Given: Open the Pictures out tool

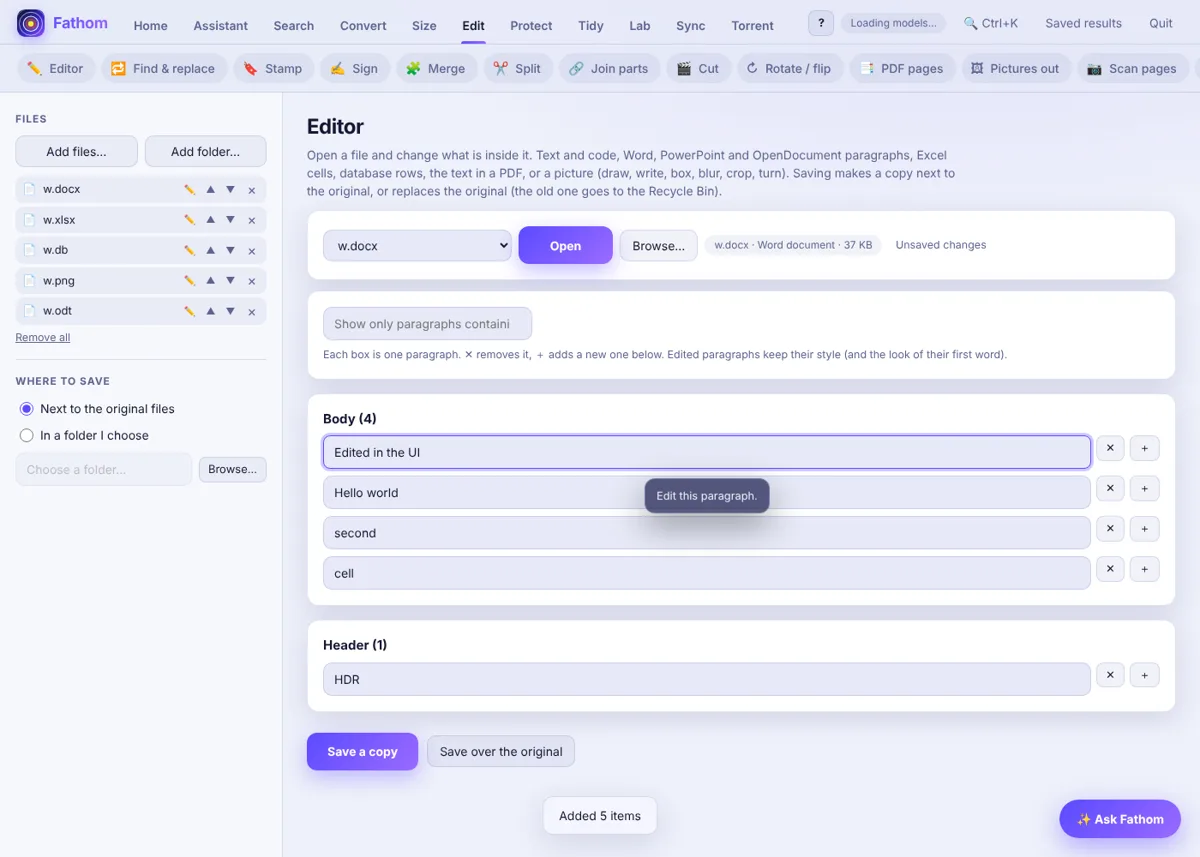Looking at the screenshot, I should coord(1016,68).
